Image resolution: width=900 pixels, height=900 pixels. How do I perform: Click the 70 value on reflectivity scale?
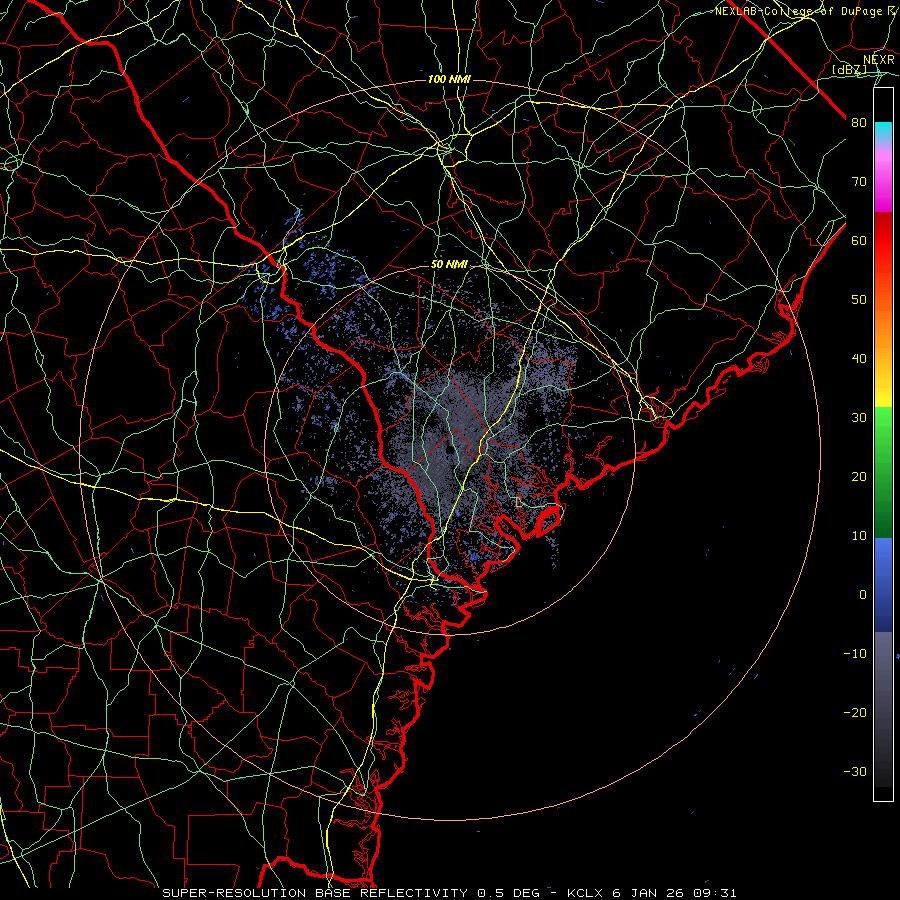tap(859, 182)
